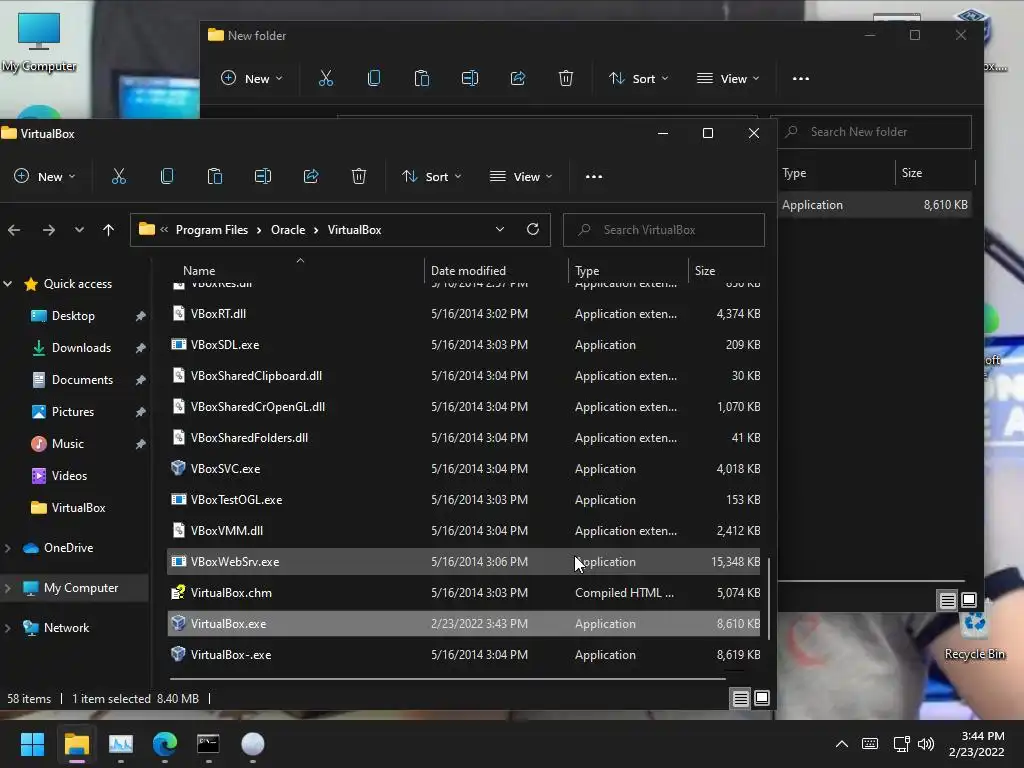Open the View dropdown in VirtualBox window
This screenshot has height=768, width=1024.
tap(521, 176)
